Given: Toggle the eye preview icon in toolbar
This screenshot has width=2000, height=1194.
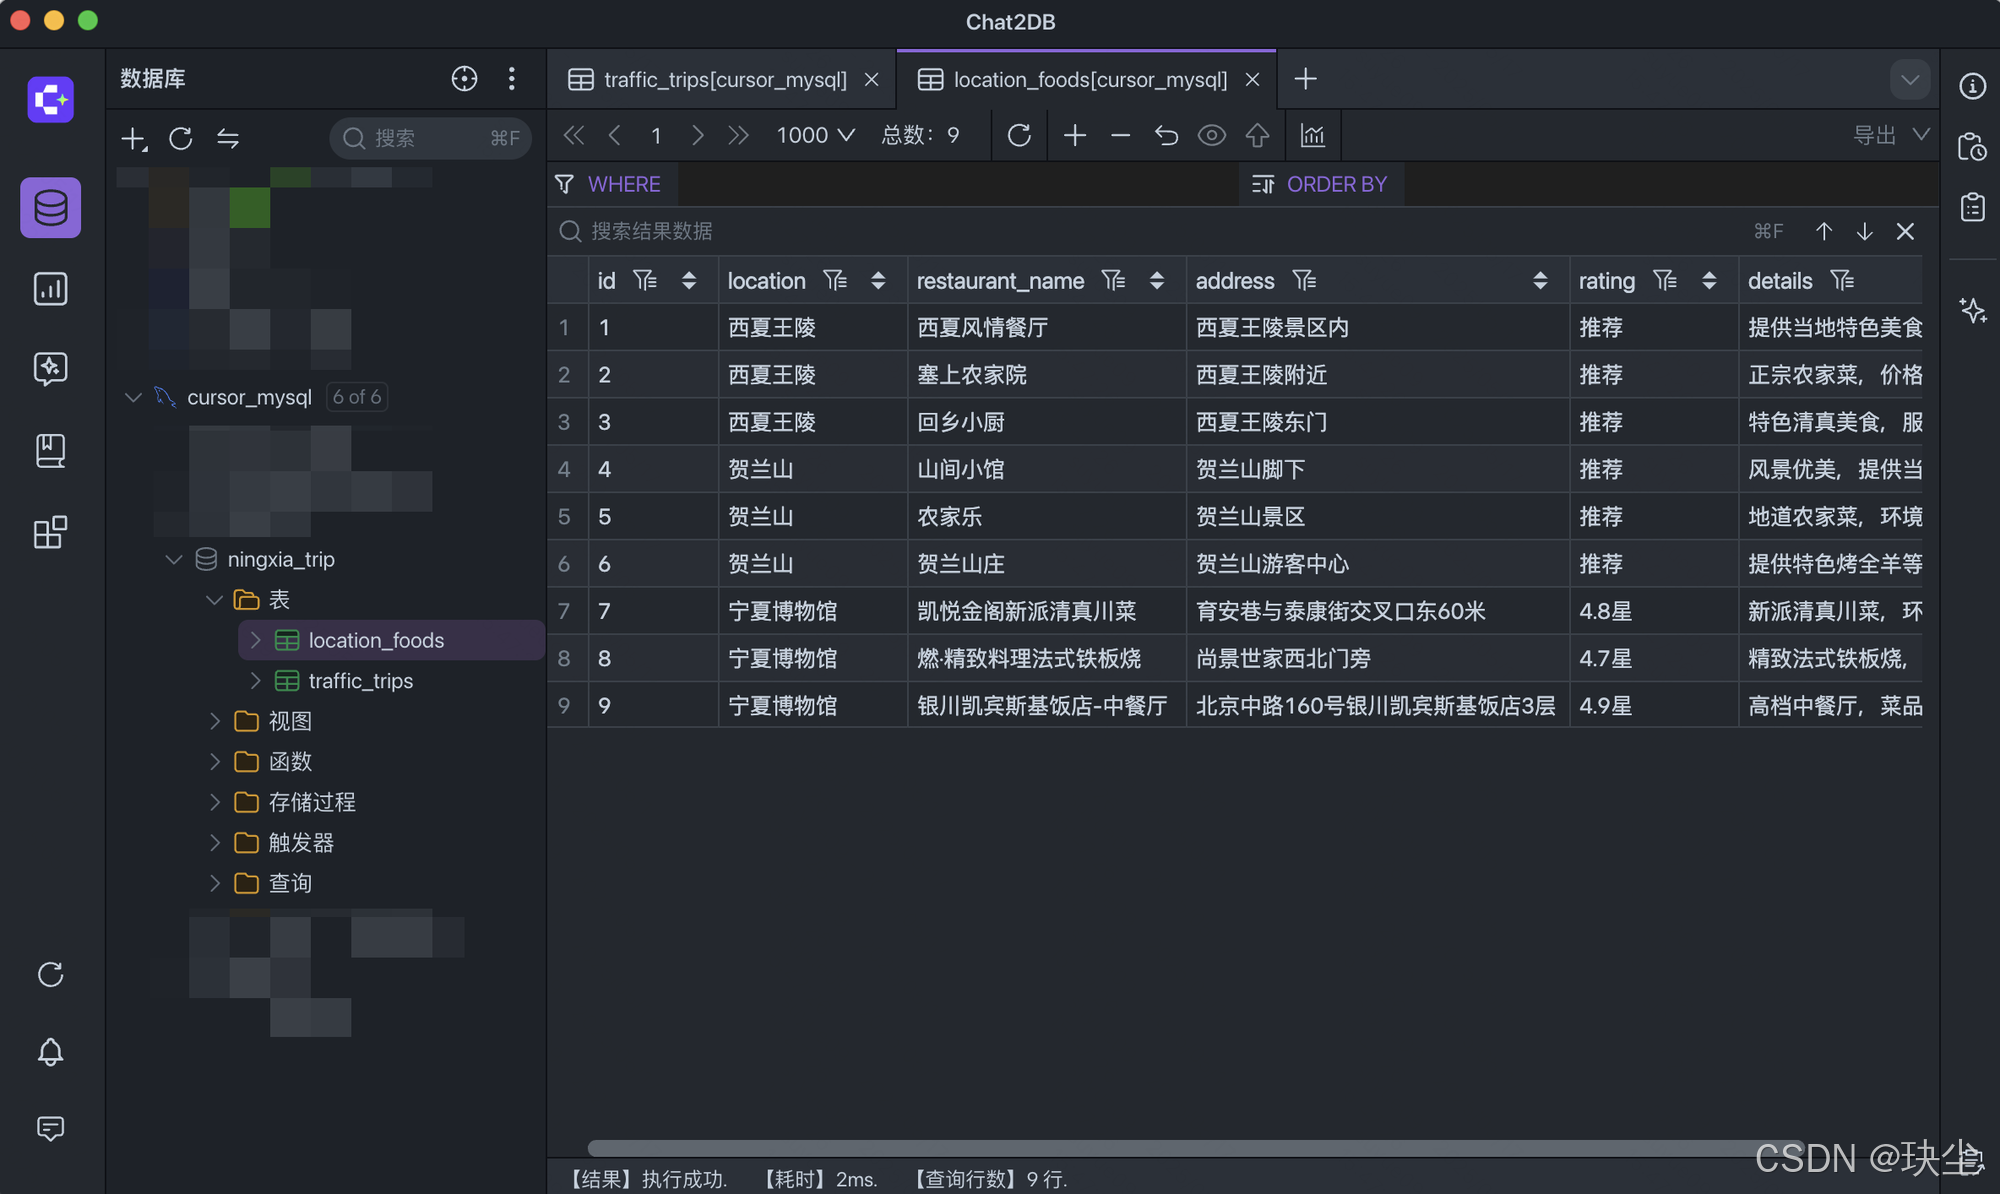Looking at the screenshot, I should point(1212,135).
